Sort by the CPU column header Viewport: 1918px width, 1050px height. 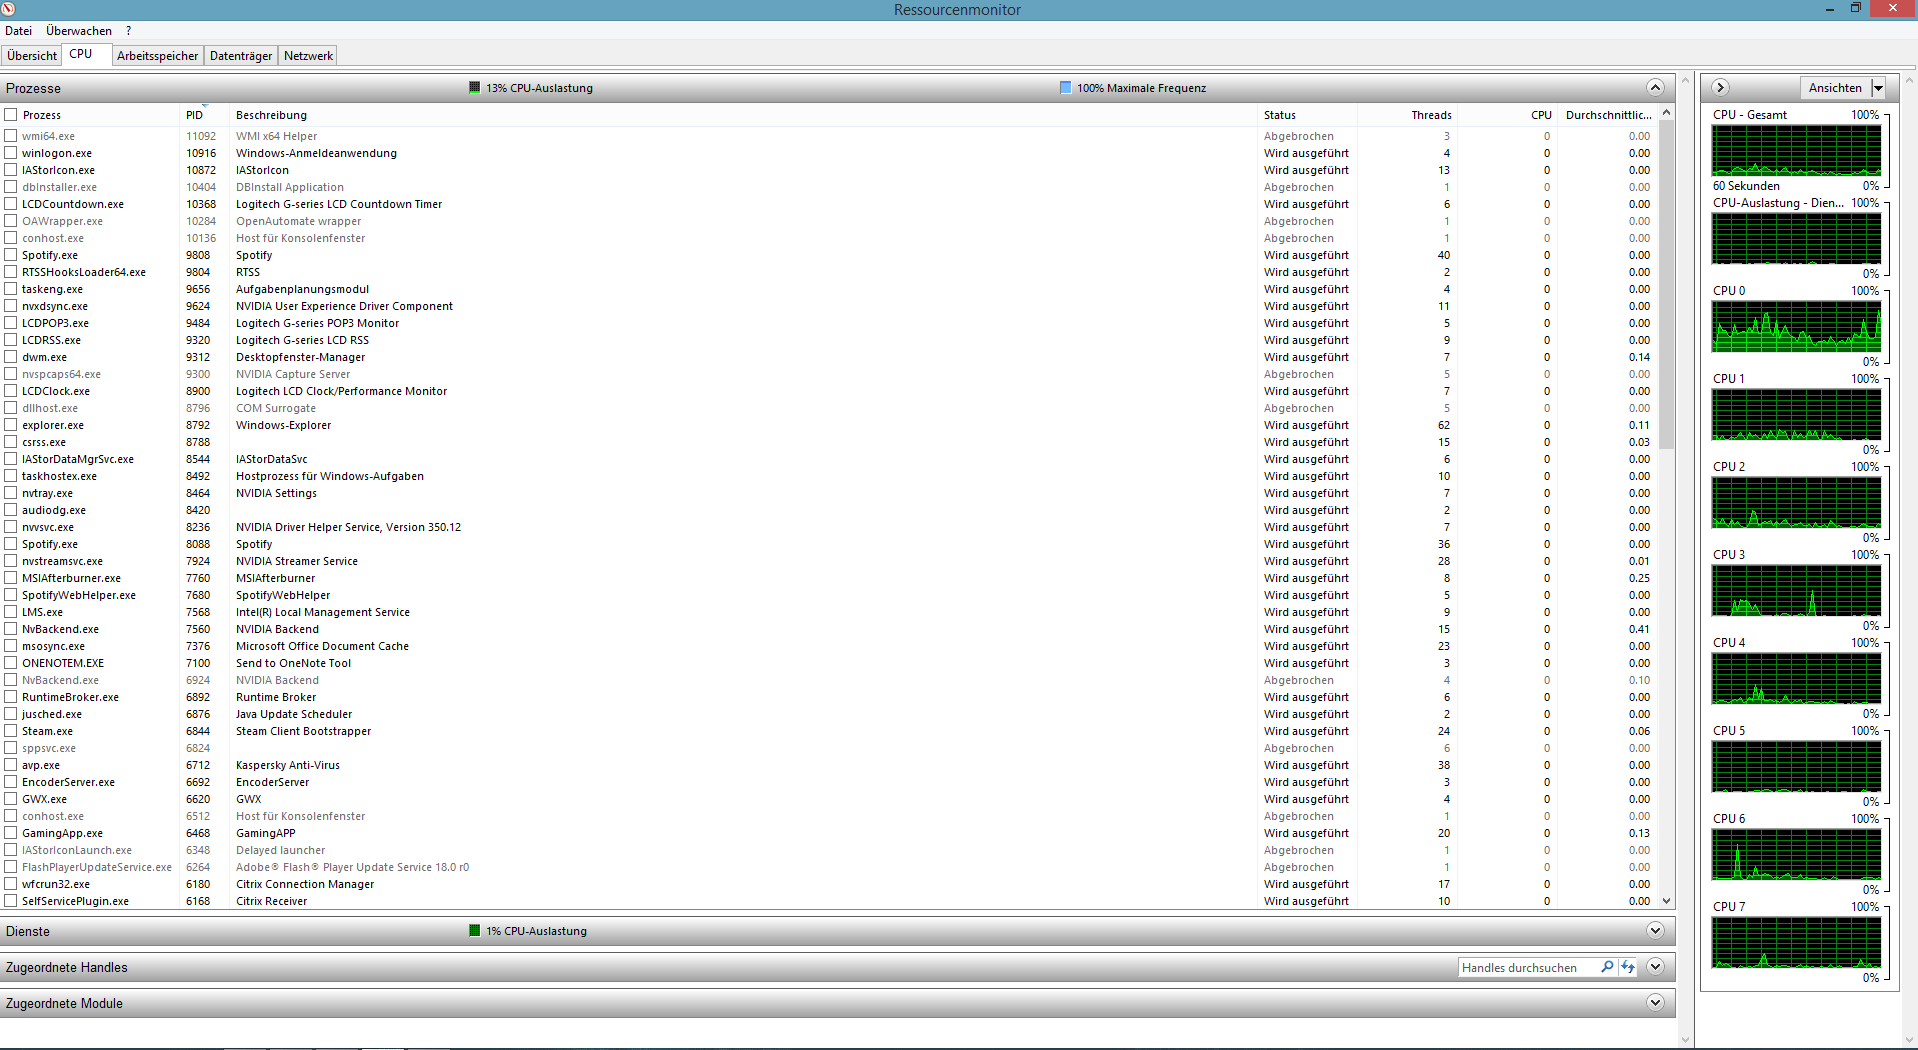point(1507,115)
